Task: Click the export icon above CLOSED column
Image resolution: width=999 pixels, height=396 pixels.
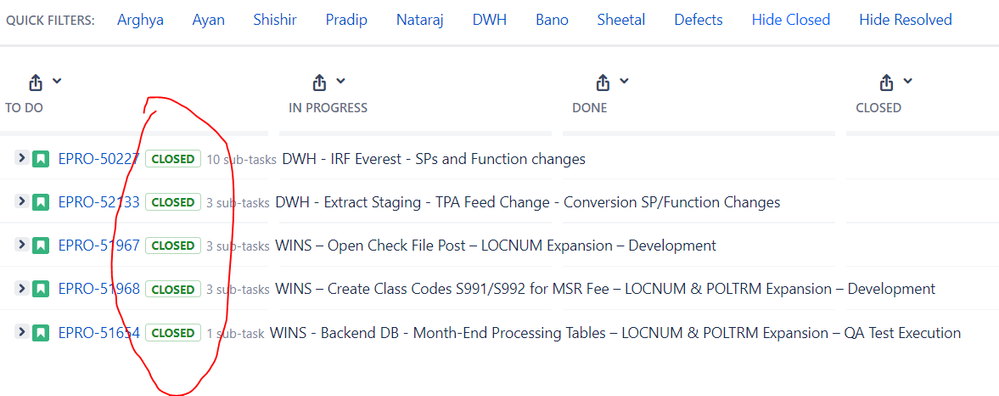Action: pyautogui.click(x=886, y=82)
